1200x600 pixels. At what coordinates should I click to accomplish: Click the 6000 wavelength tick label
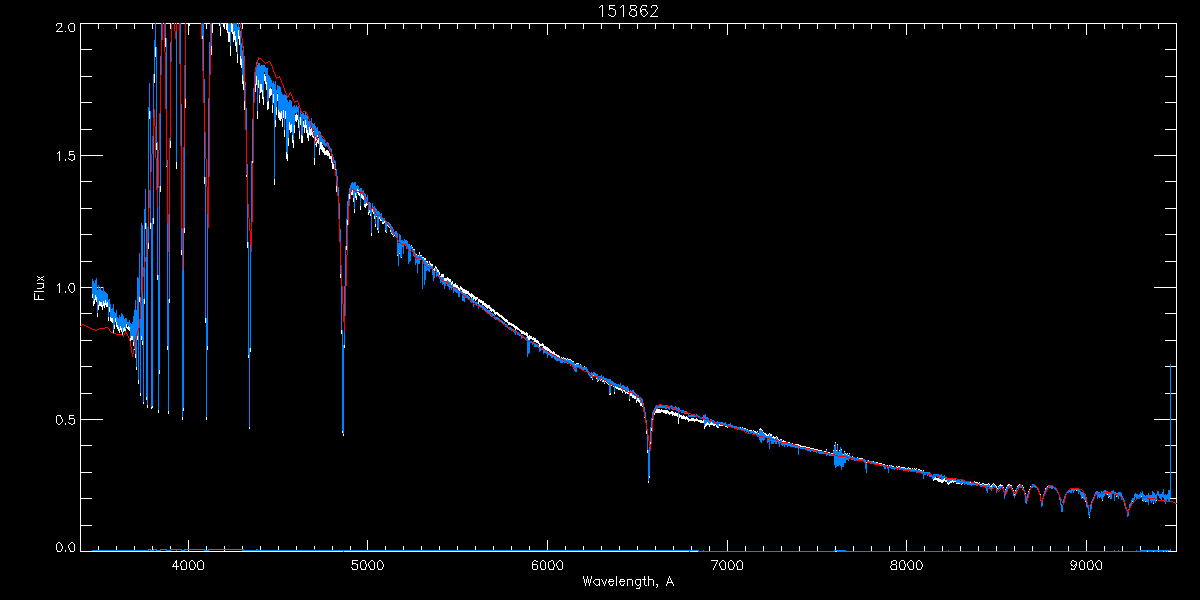tap(547, 565)
